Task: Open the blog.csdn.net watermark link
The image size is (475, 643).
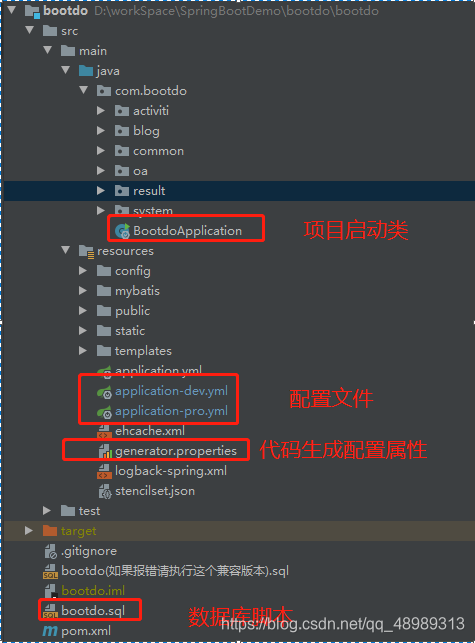Action: [343, 624]
